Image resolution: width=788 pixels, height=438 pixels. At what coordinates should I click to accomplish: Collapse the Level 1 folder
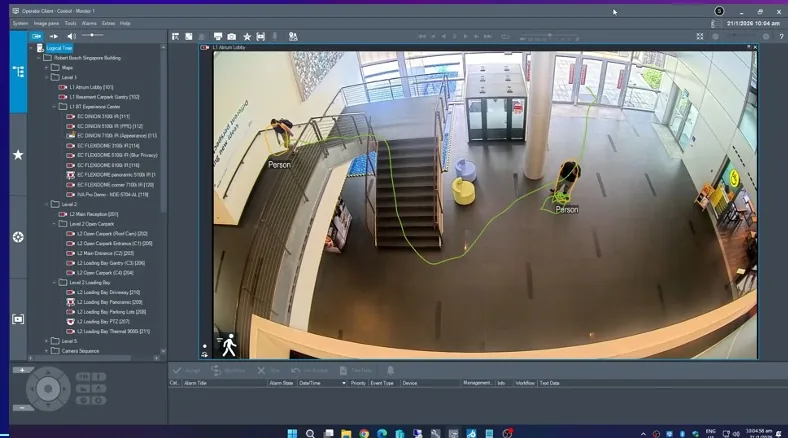click(x=47, y=77)
